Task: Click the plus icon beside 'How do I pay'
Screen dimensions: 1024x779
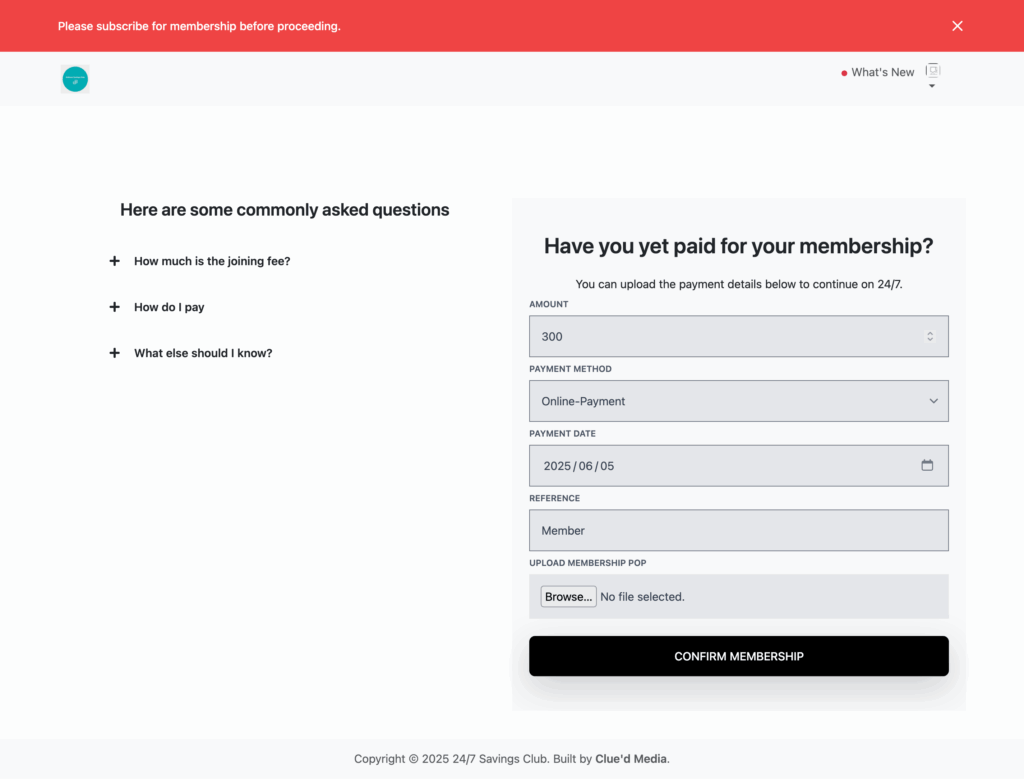Action: tap(114, 307)
